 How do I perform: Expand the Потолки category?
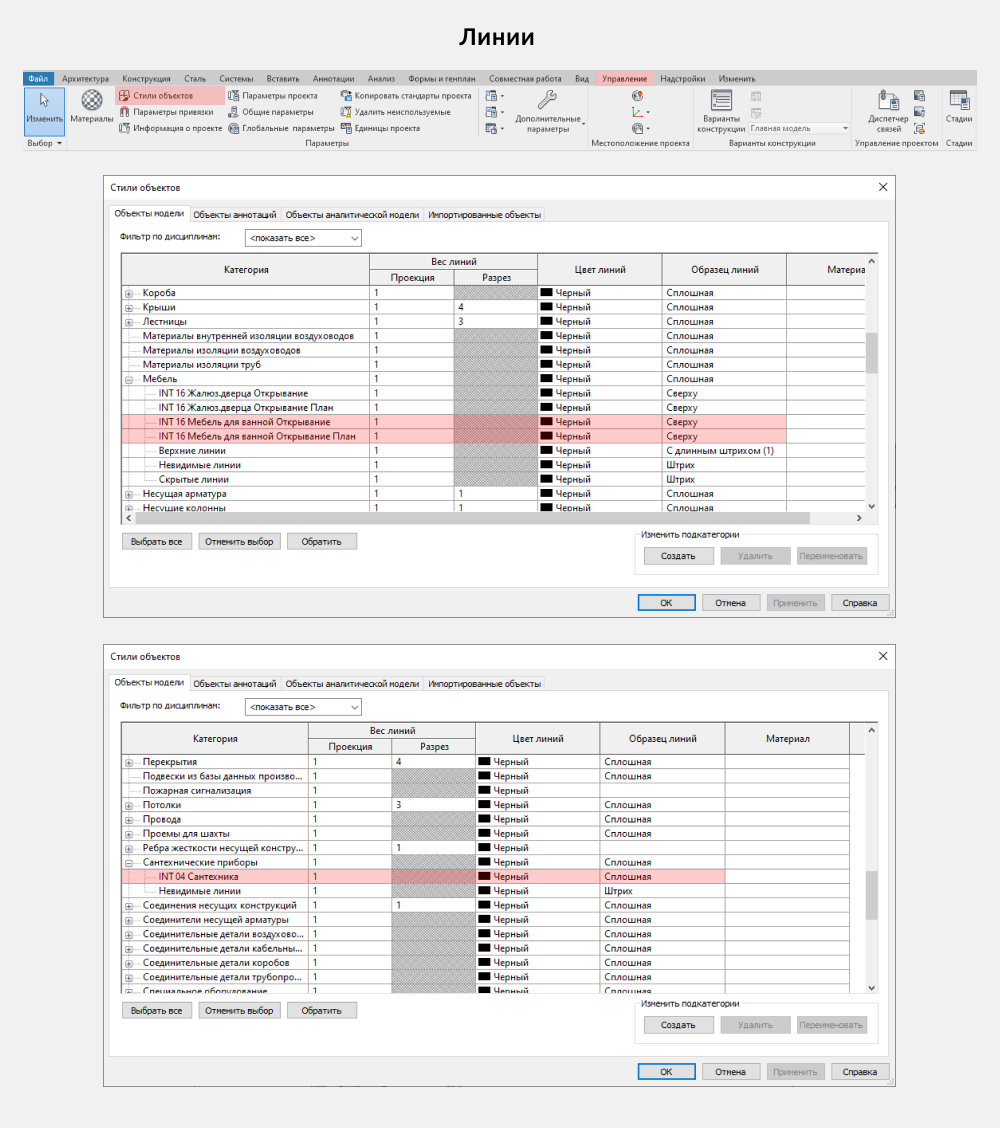point(129,806)
